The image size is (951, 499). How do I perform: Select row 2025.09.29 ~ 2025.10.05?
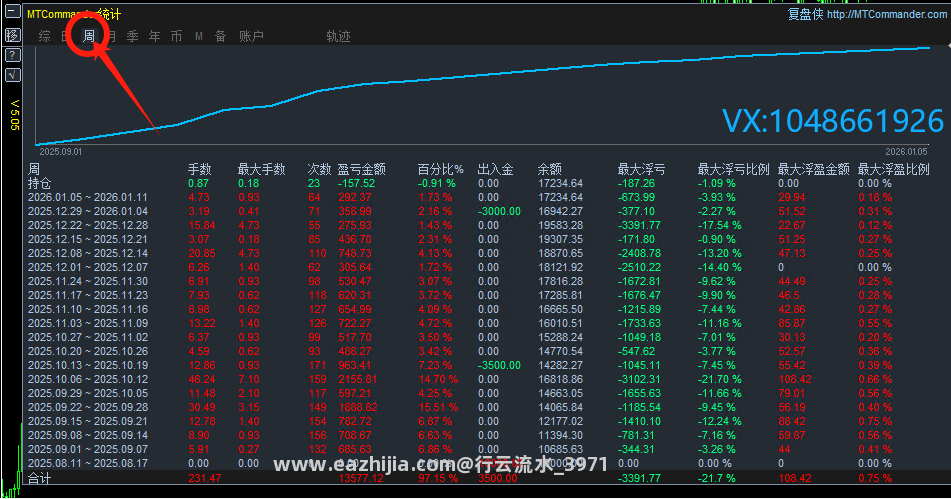tap(87, 393)
